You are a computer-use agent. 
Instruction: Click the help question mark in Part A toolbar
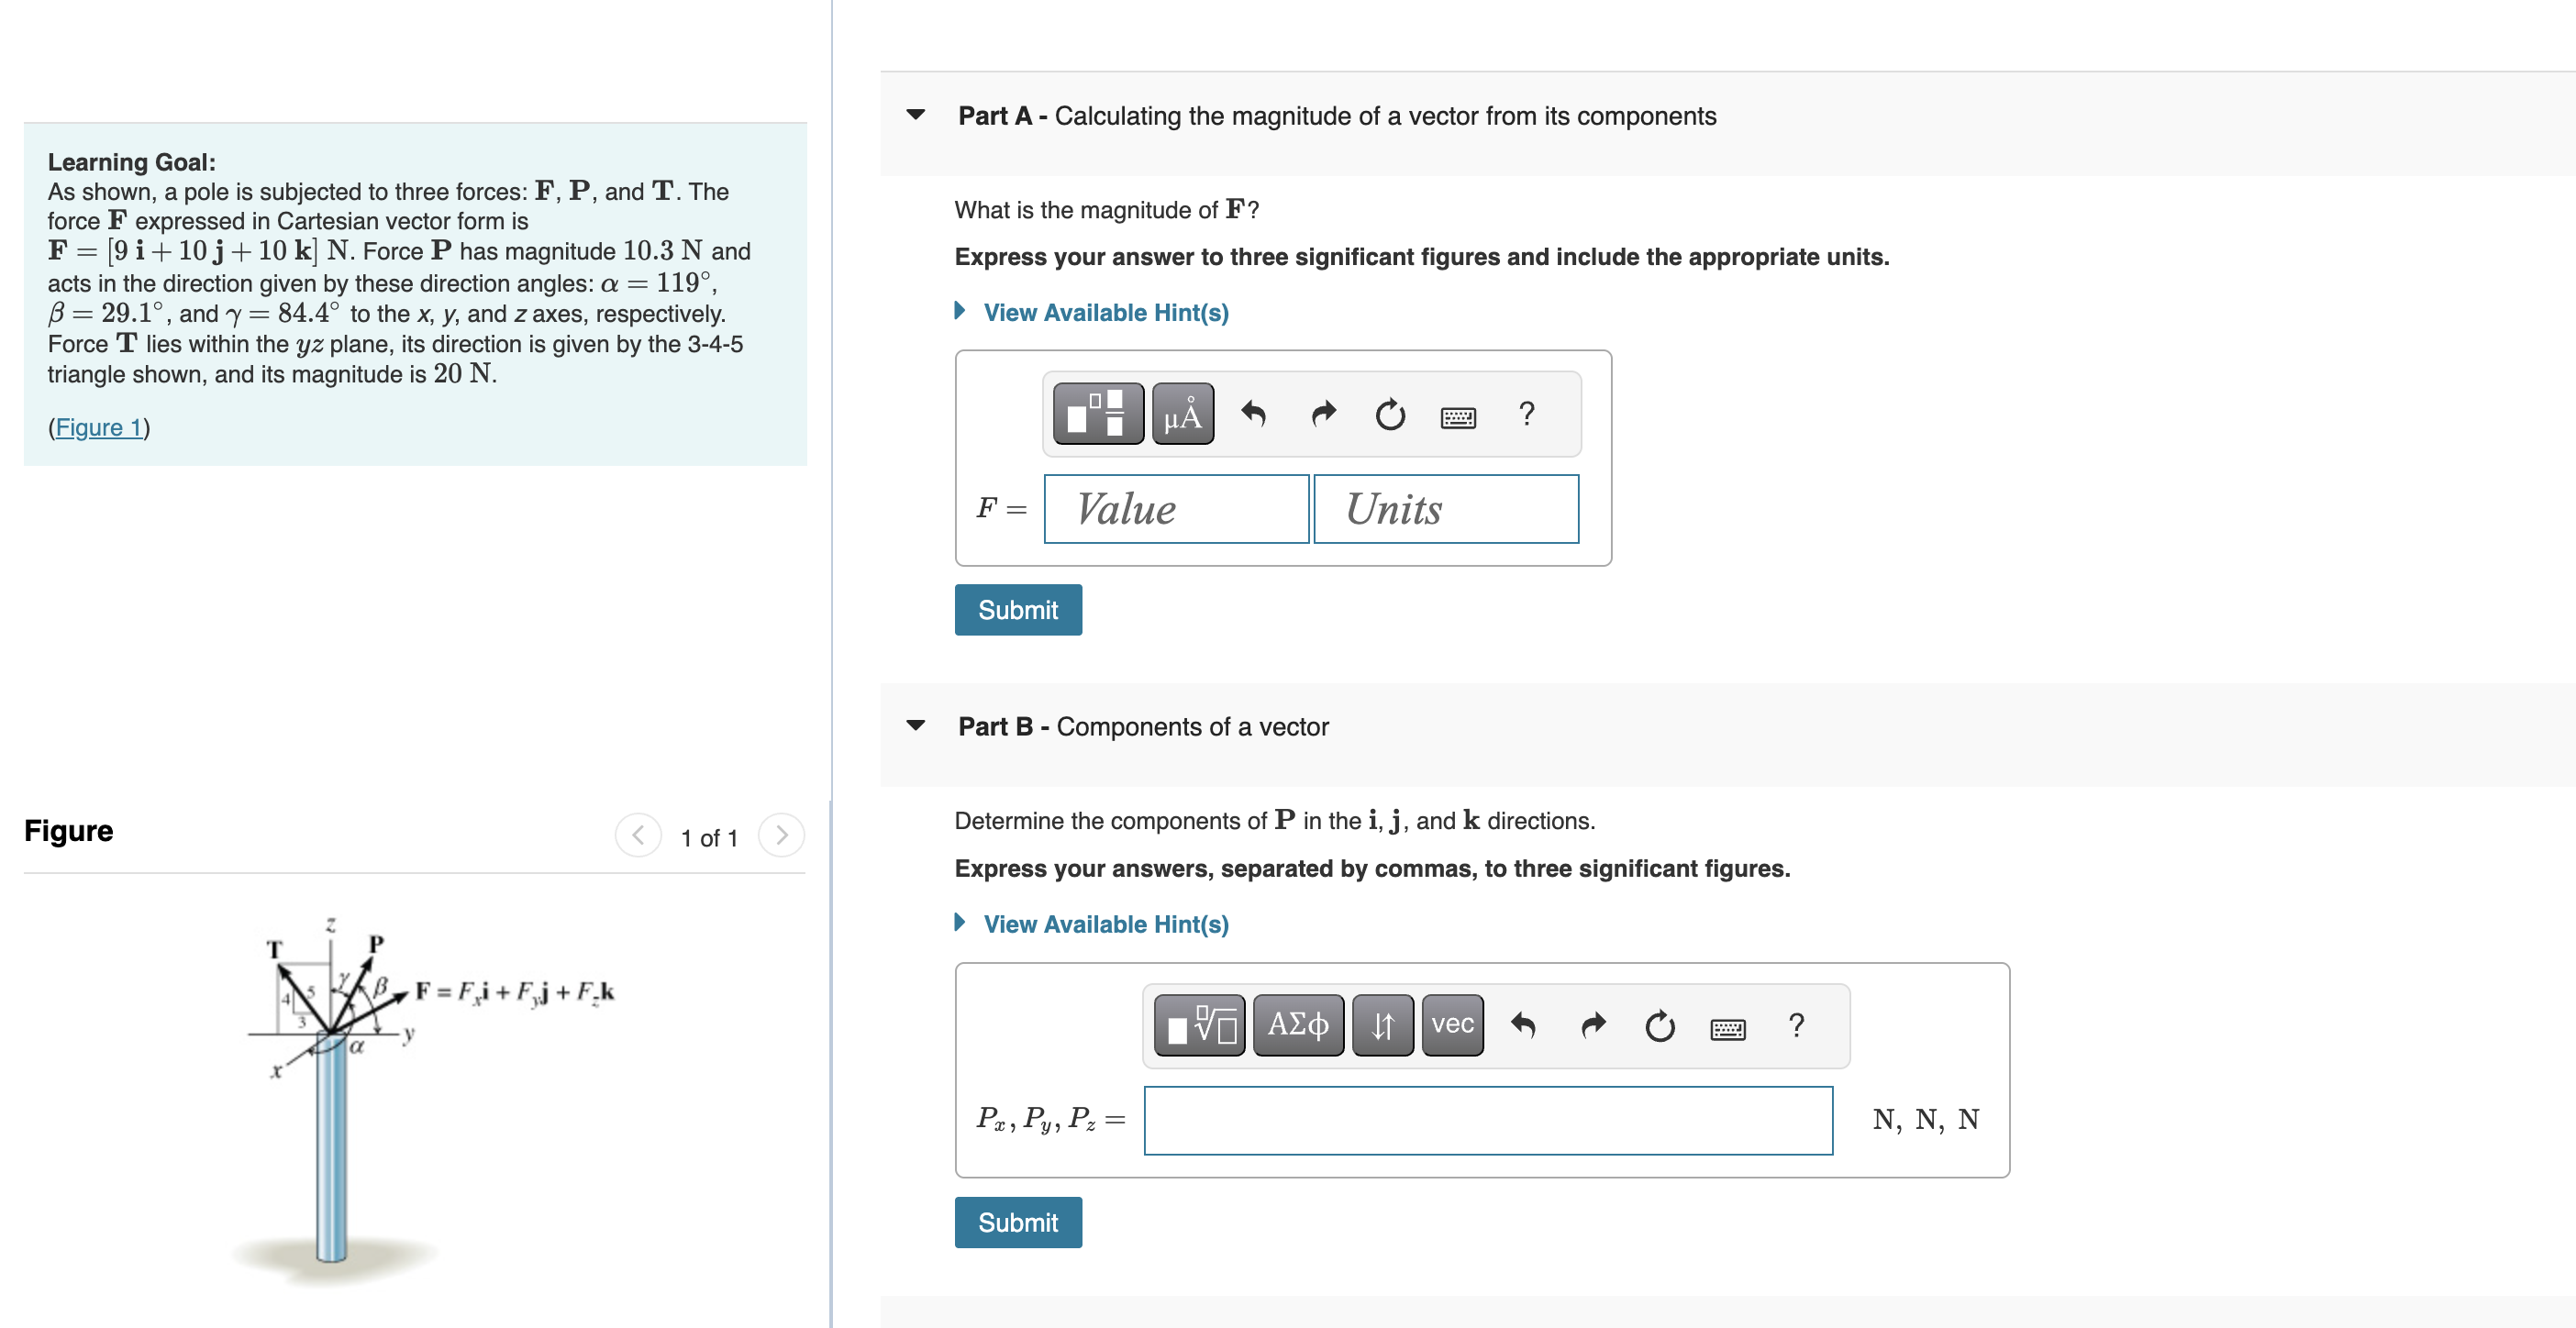(x=1527, y=413)
